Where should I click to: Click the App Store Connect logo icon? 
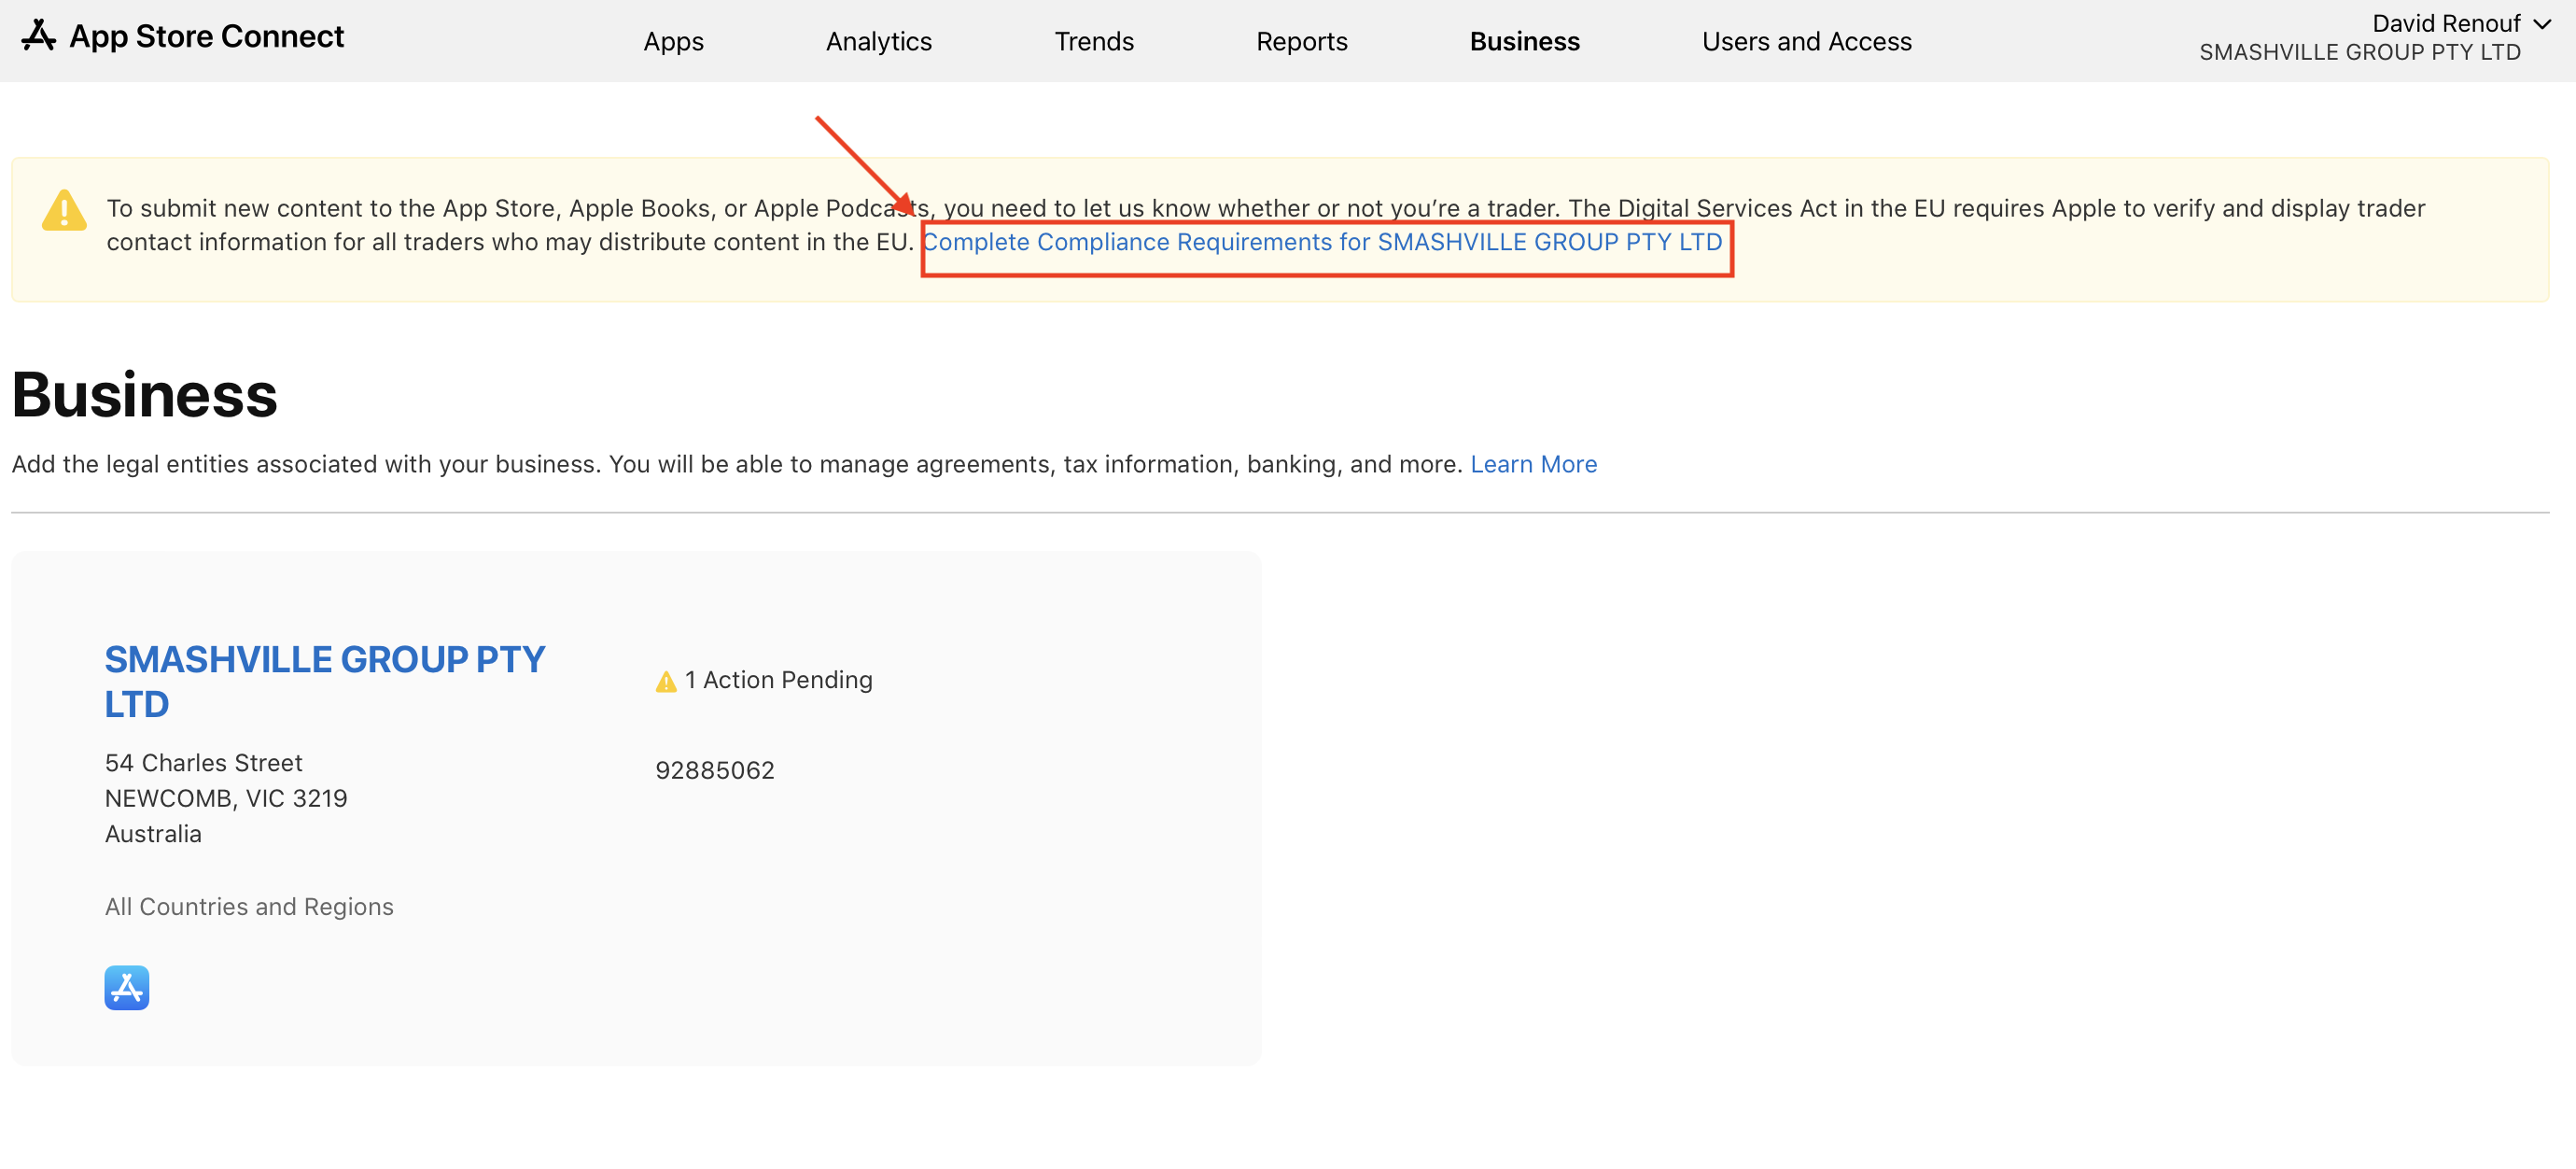pos(38,36)
